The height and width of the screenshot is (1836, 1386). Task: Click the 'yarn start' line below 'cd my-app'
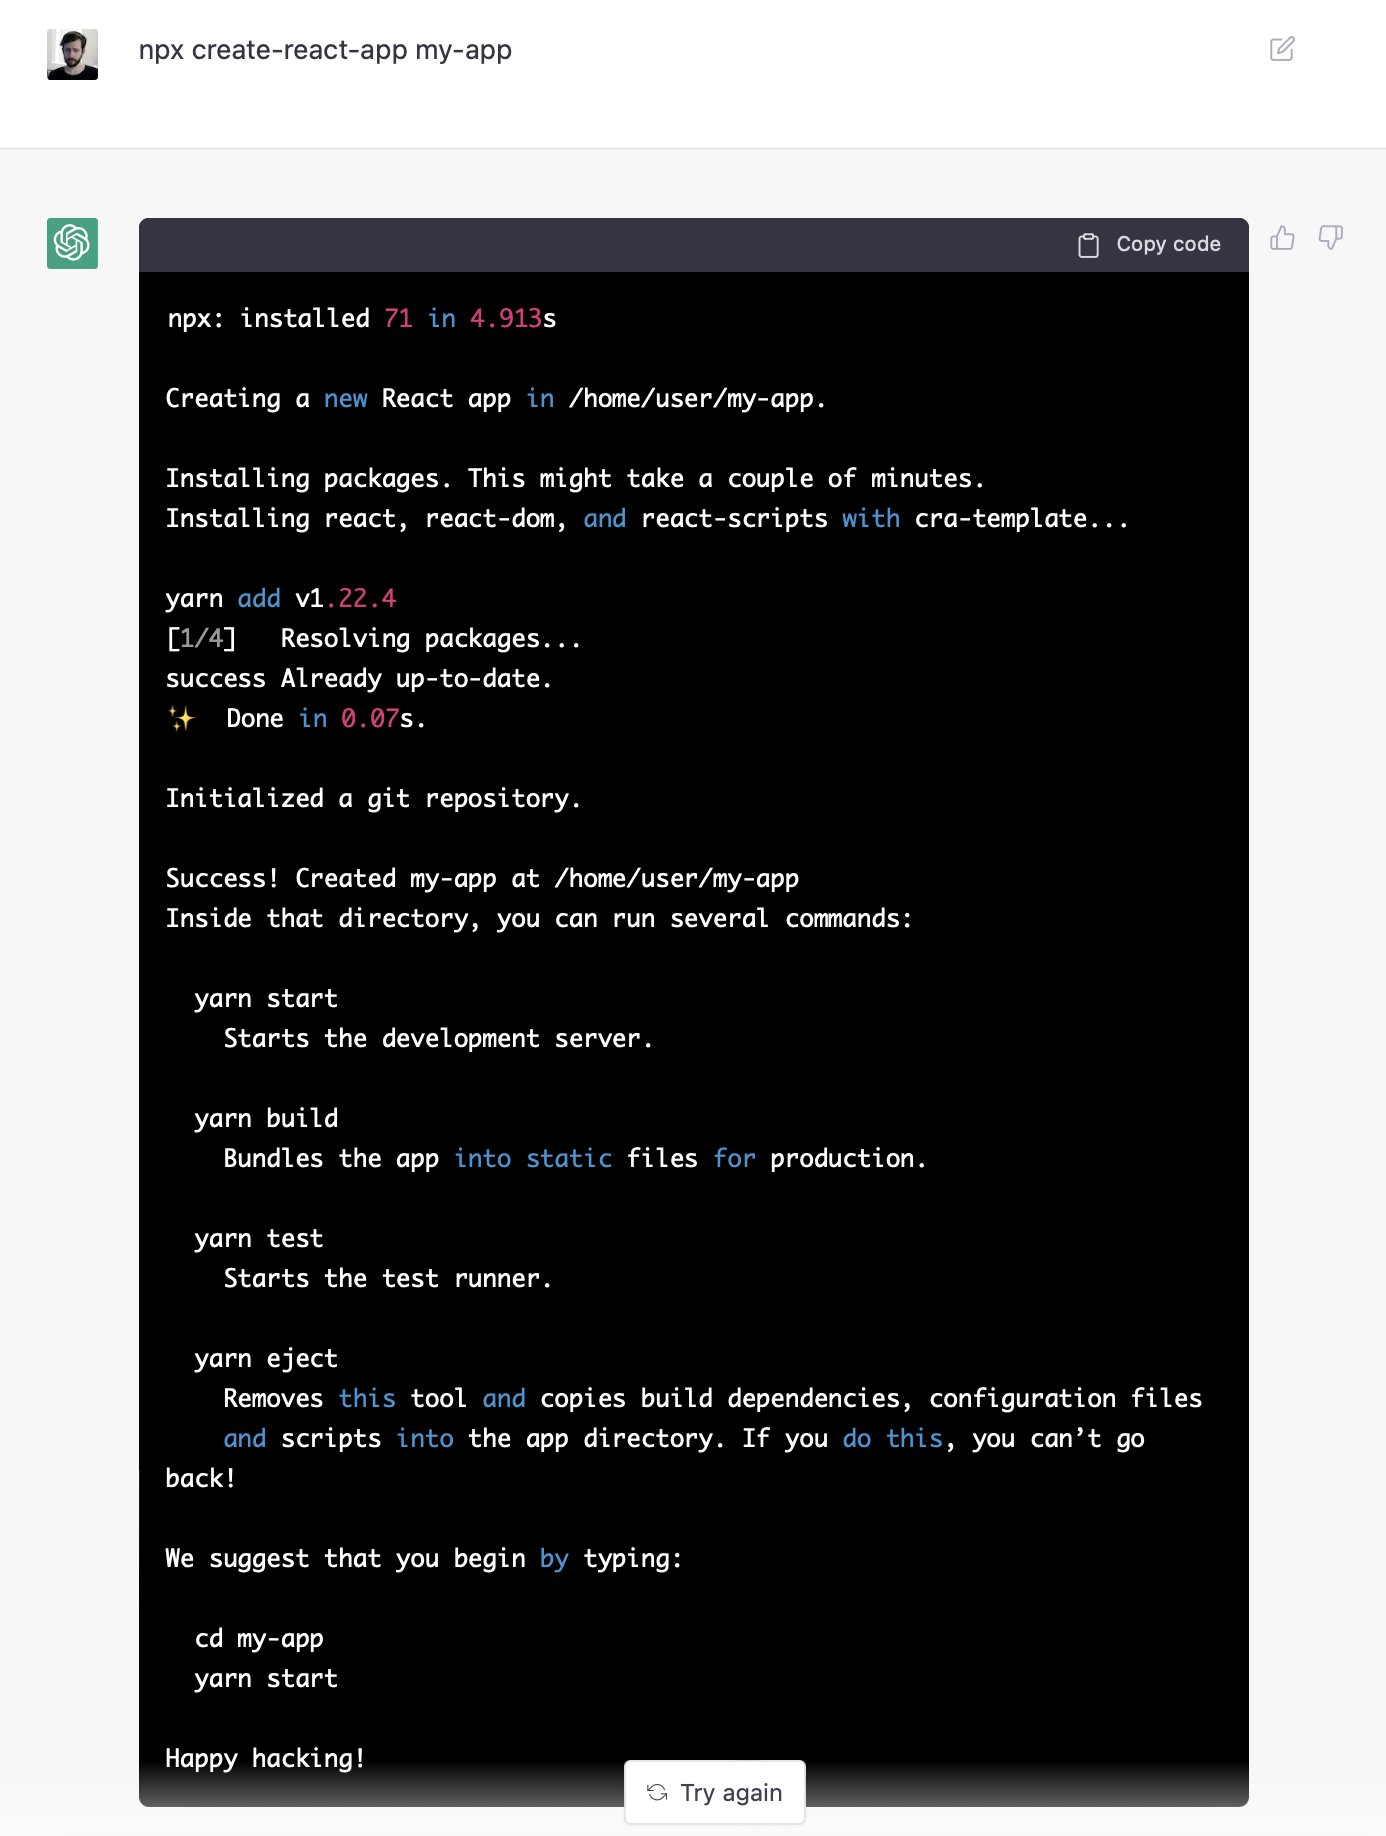[x=266, y=1678]
